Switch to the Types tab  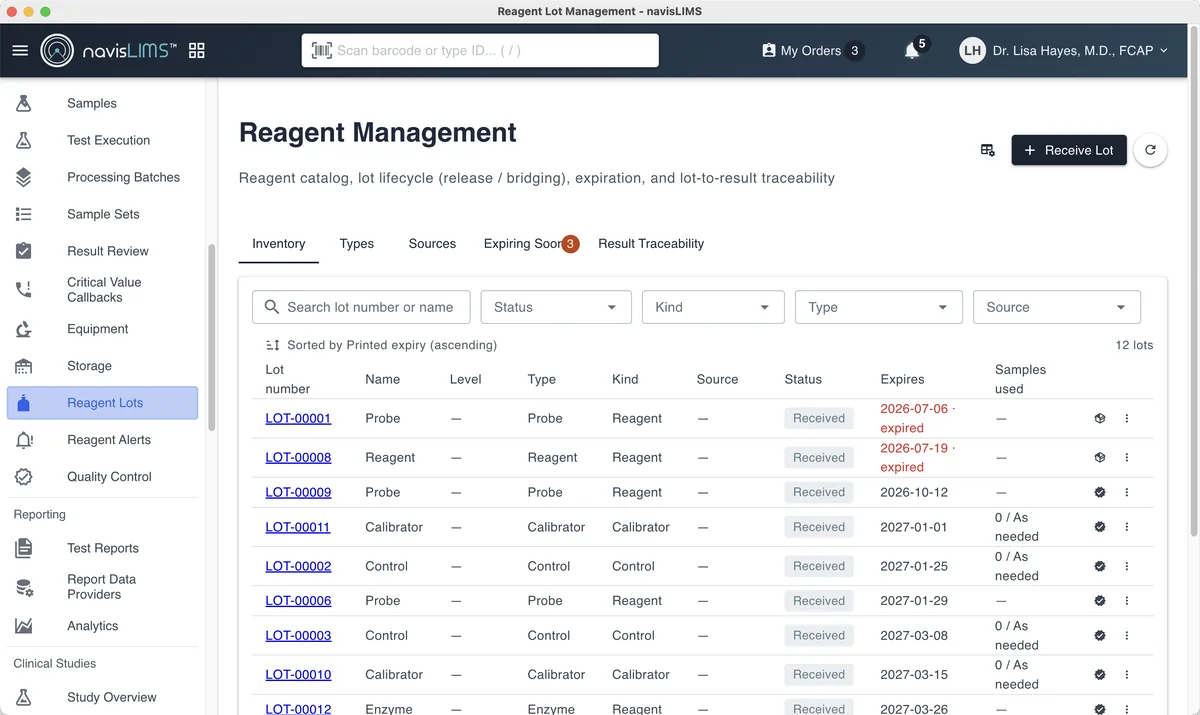[x=357, y=243]
